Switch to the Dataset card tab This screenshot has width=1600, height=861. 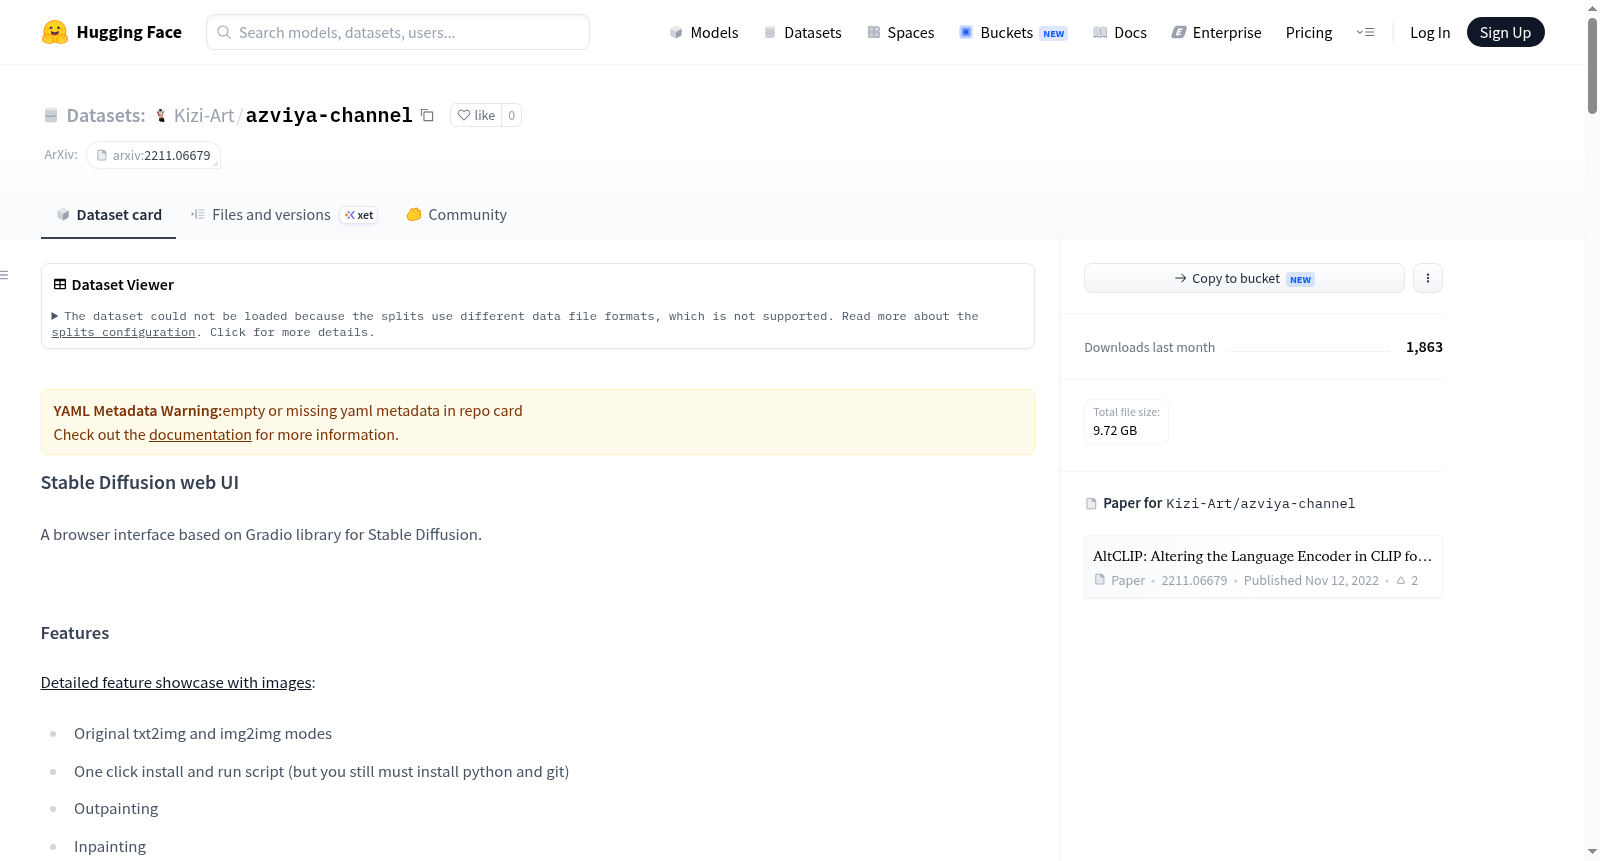108,214
